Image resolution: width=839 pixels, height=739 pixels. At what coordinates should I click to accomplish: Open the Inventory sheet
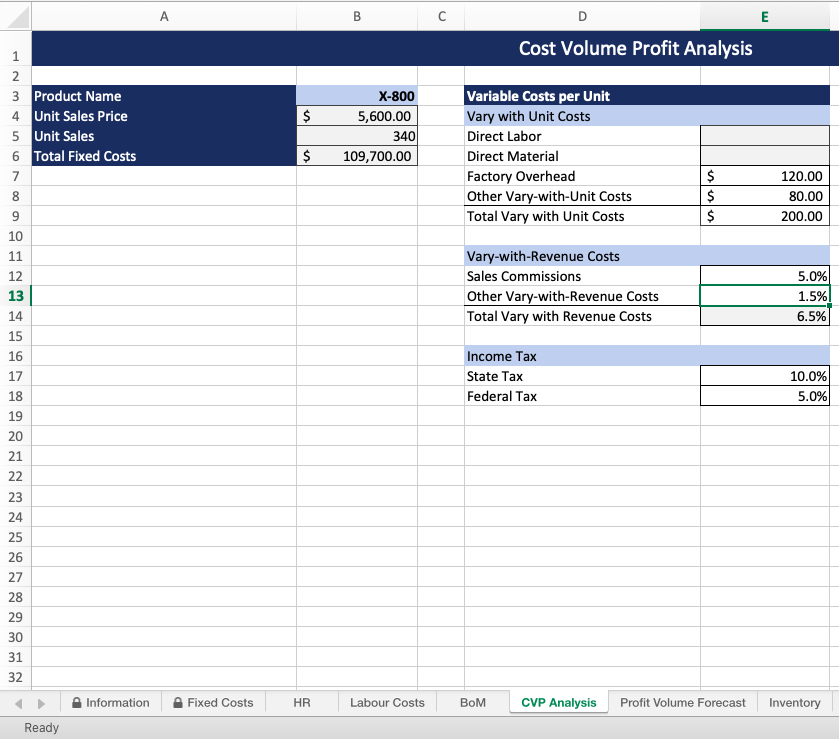794,702
